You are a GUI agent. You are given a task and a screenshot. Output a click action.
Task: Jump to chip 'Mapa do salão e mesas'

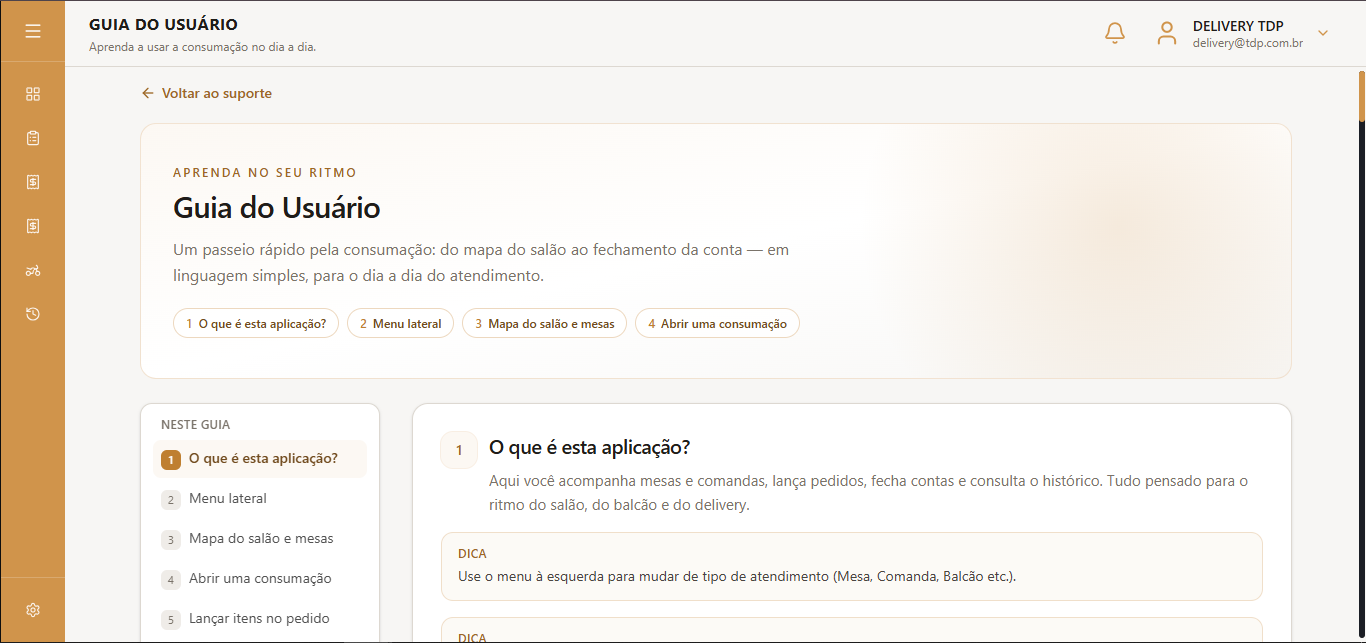tap(545, 324)
